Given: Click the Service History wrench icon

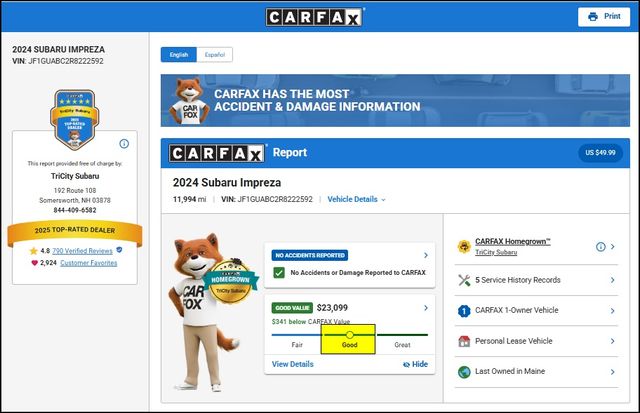Looking at the screenshot, I should 464,280.
